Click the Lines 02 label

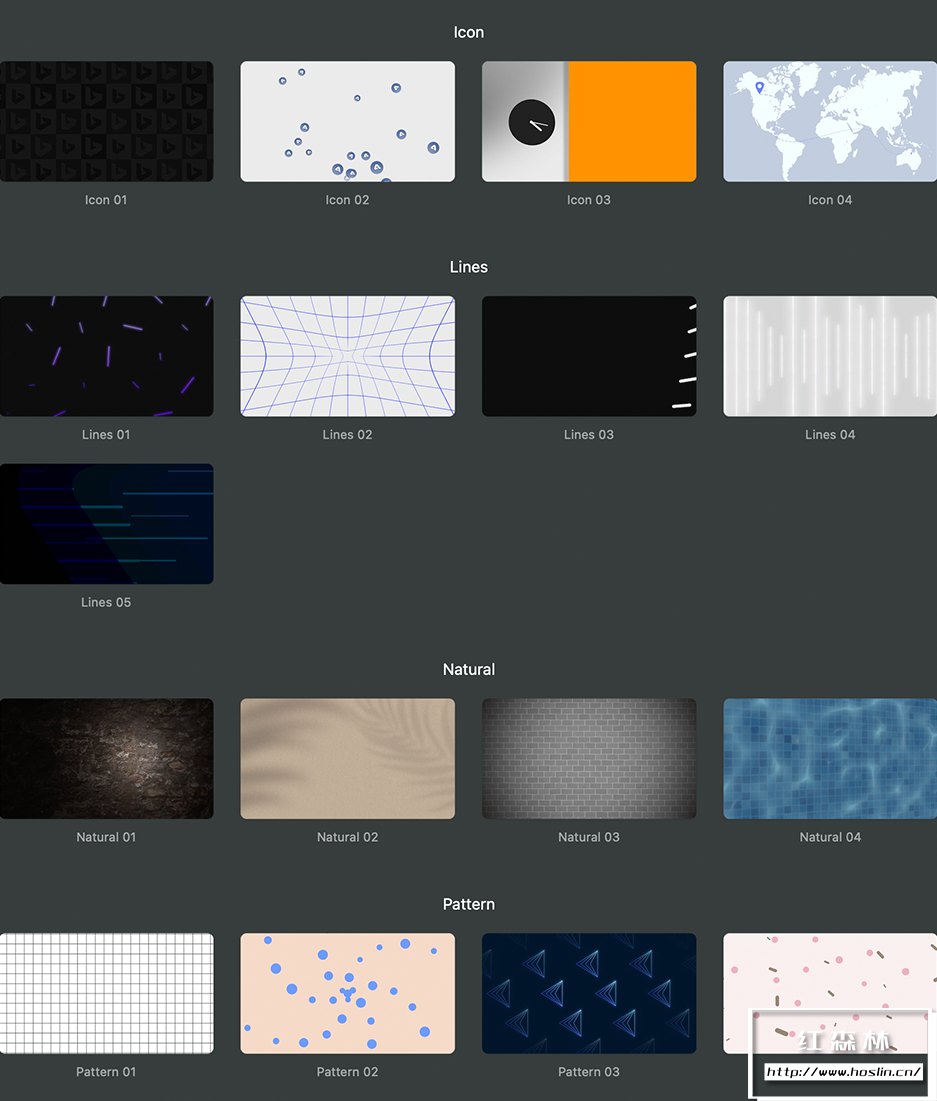(x=347, y=435)
